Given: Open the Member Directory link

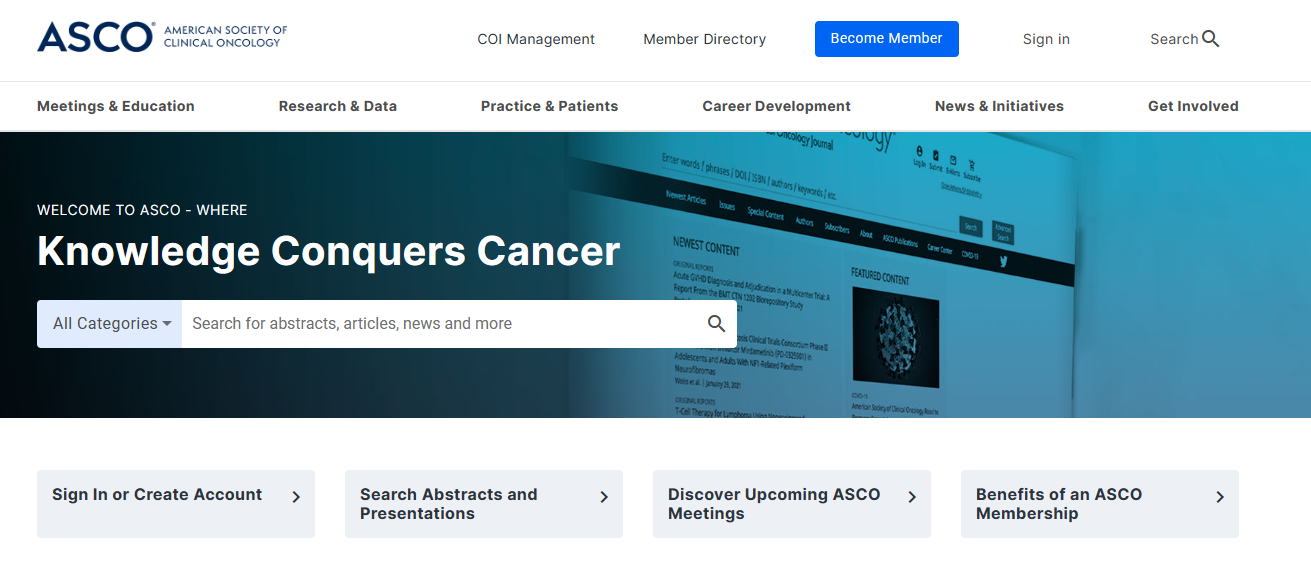Looking at the screenshot, I should [705, 39].
